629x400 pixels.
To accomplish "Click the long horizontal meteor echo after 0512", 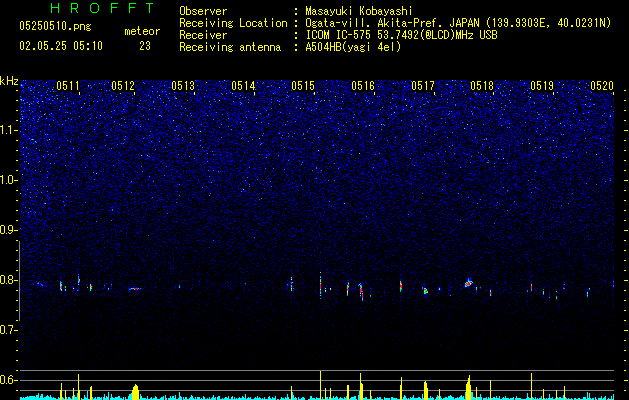I will tap(135, 288).
